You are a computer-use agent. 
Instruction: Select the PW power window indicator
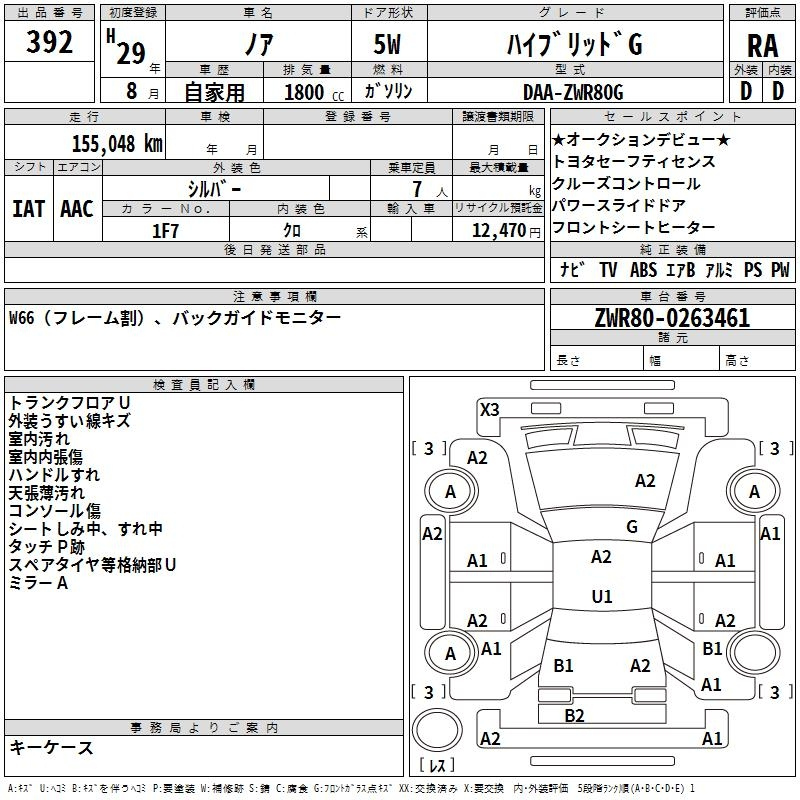[780, 269]
